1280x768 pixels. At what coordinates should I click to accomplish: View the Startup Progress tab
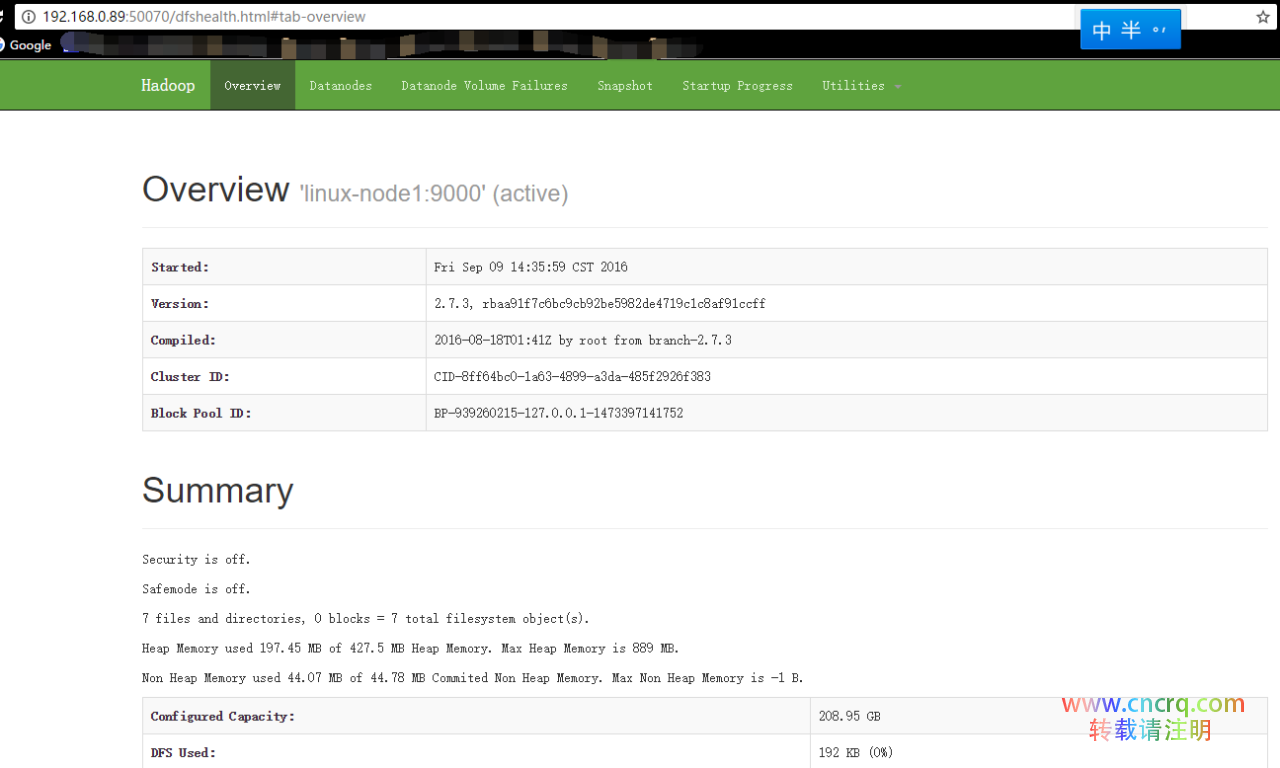(x=737, y=86)
